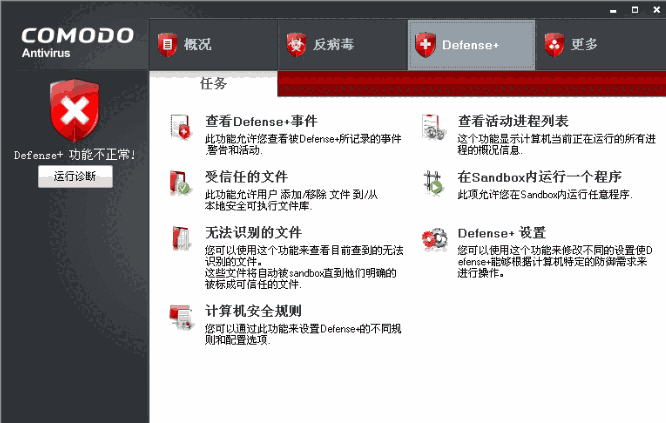666x423 pixels.
Task: Click the 更多 shield icon
Action: [554, 45]
